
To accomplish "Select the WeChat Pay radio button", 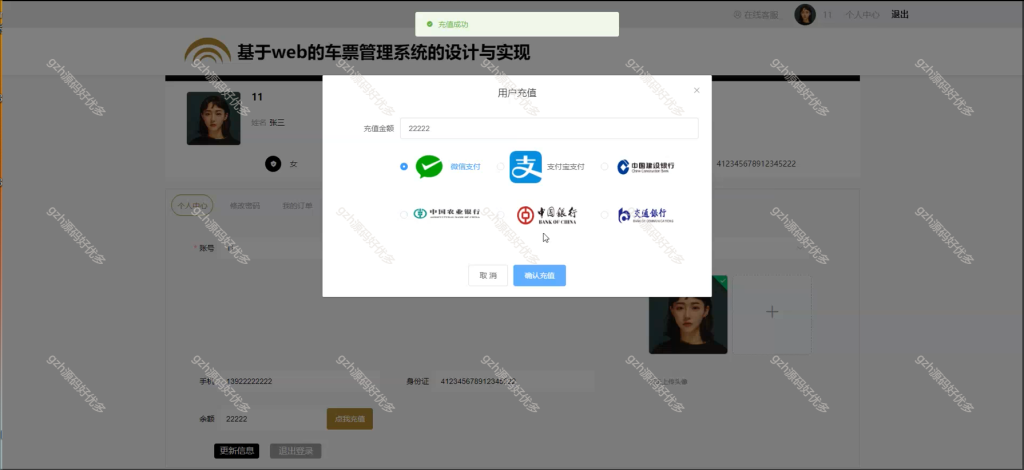I will click(404, 166).
